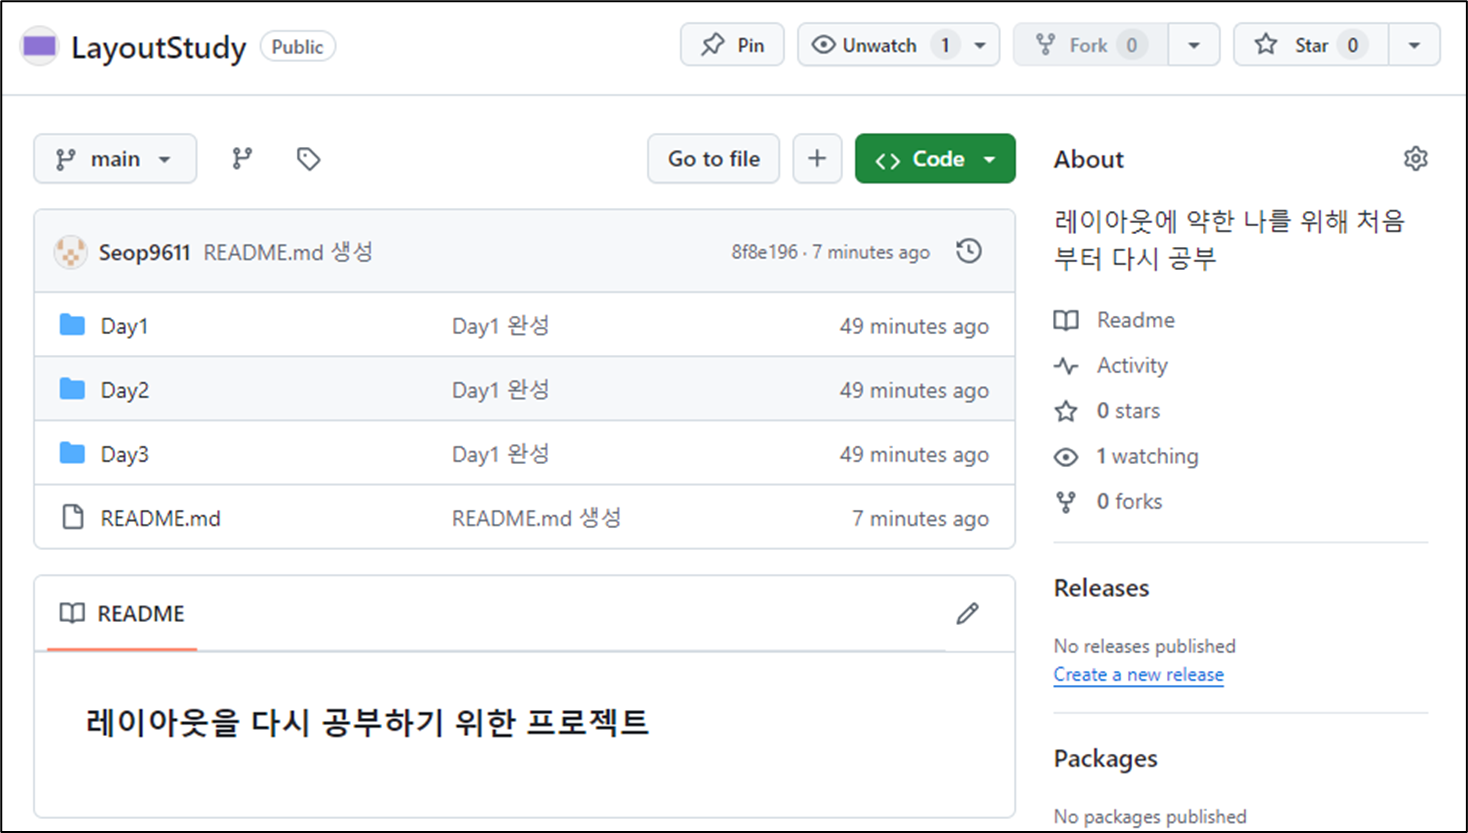
Task: Click the book icon on README tab
Action: tap(72, 613)
